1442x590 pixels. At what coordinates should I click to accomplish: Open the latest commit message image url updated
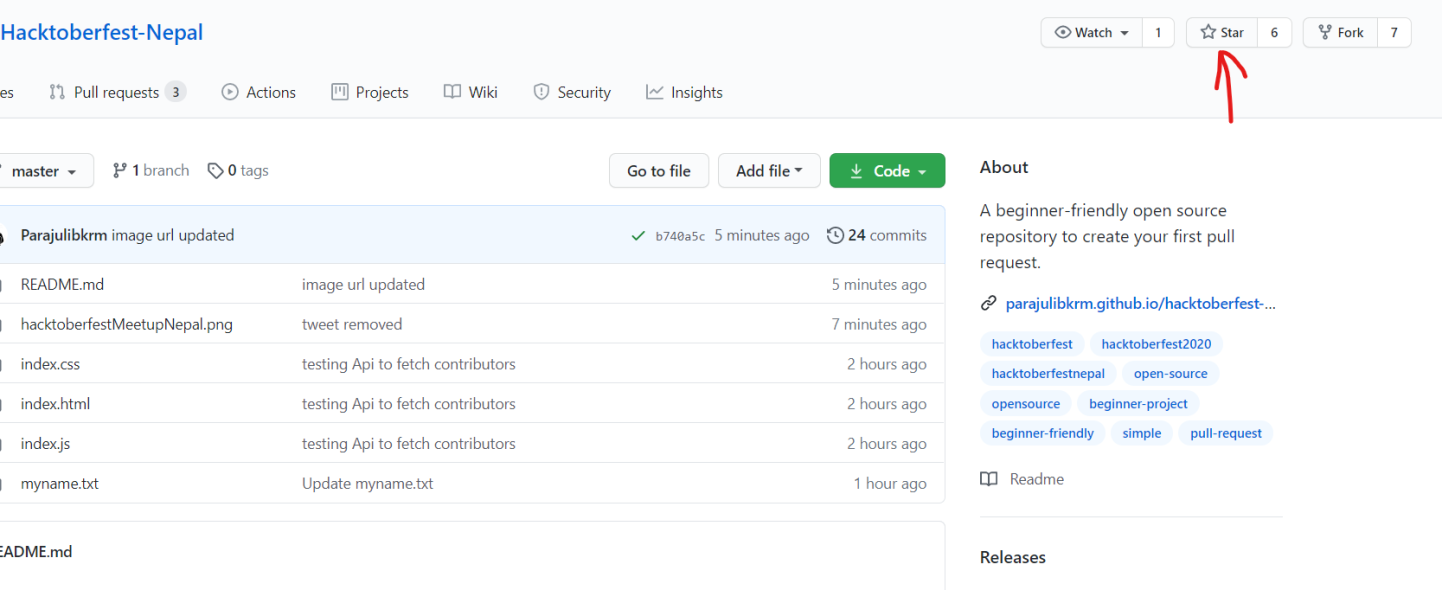173,236
